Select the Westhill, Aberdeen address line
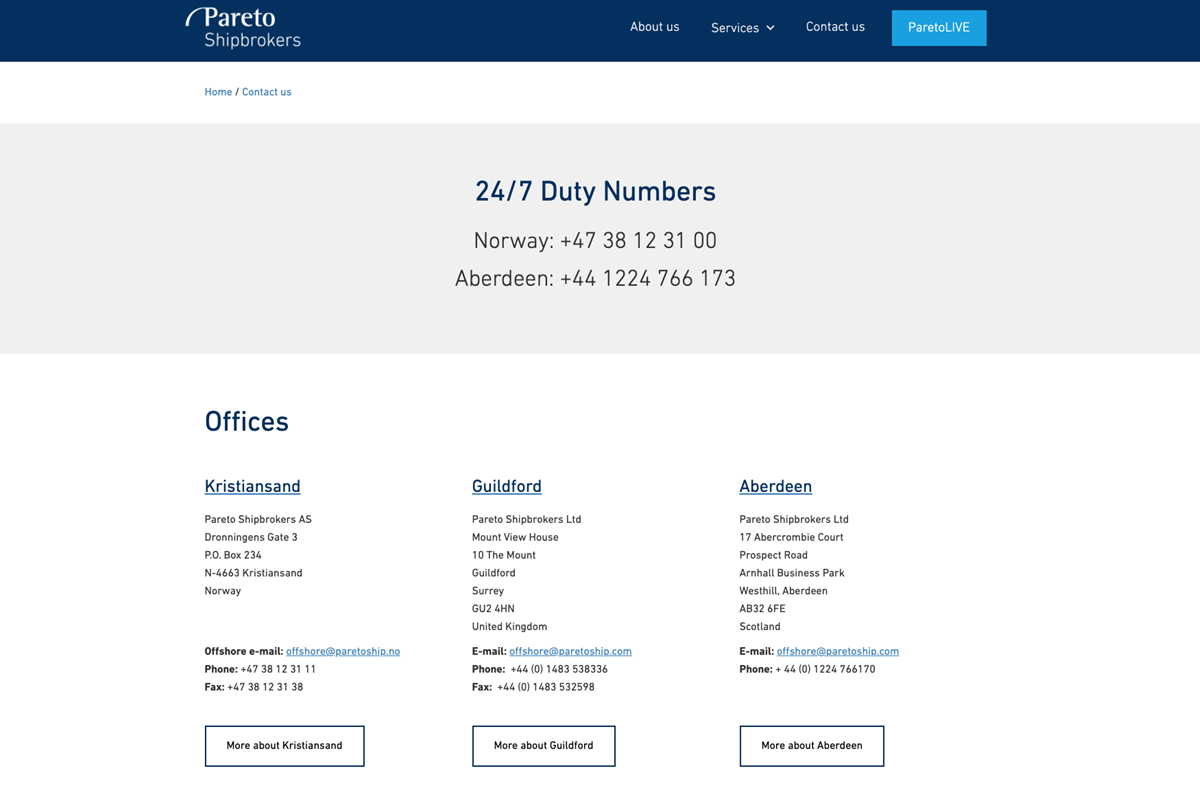The width and height of the screenshot is (1200, 800). click(x=784, y=592)
